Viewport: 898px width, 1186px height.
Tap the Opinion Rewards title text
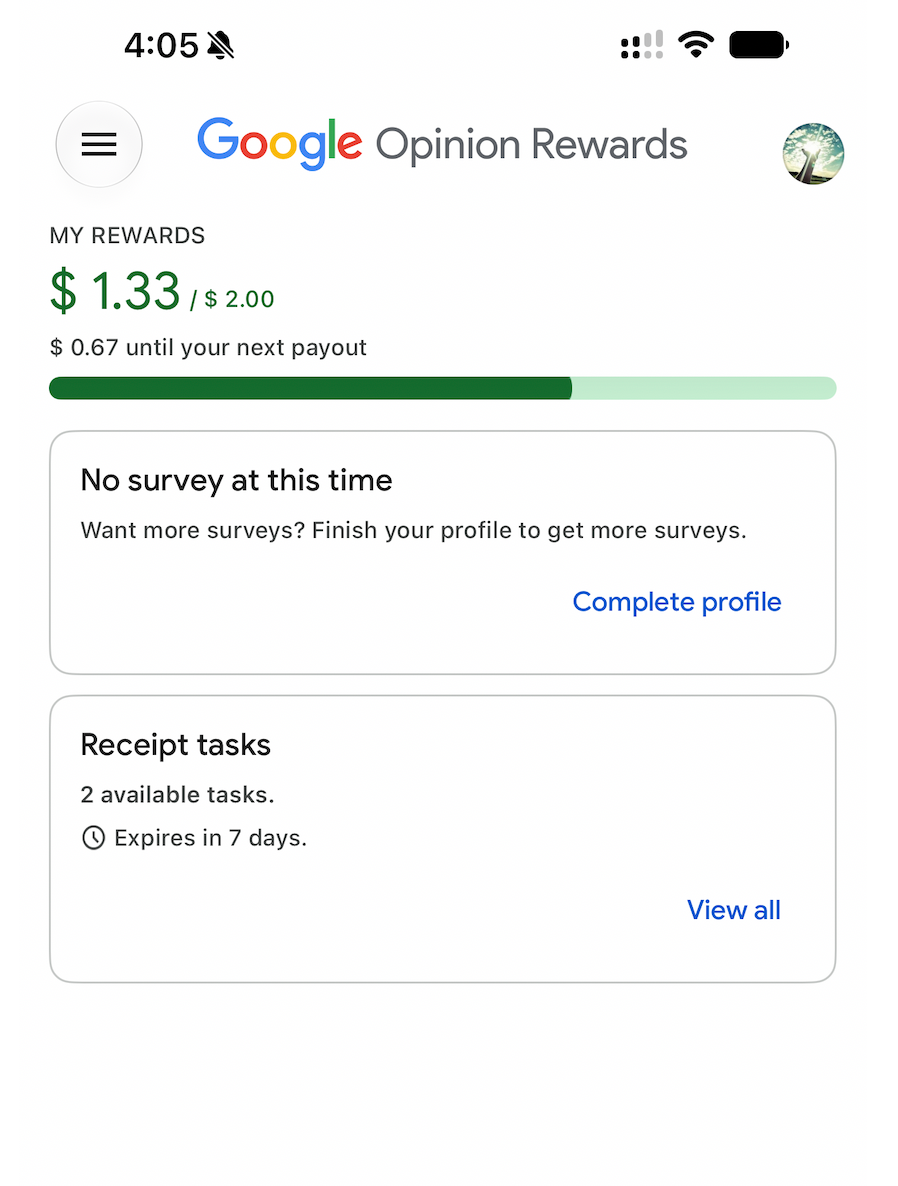531,144
